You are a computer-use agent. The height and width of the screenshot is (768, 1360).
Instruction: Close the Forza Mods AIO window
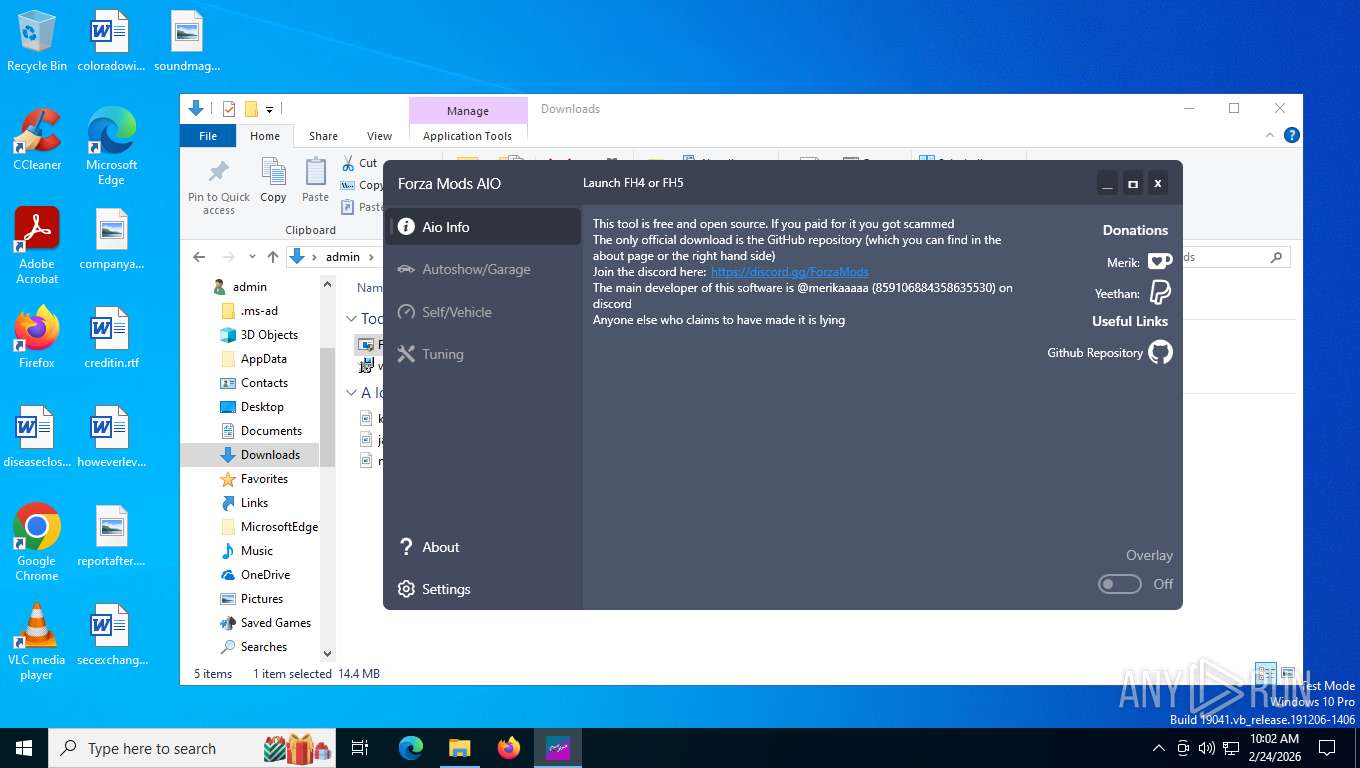pyautogui.click(x=1157, y=183)
